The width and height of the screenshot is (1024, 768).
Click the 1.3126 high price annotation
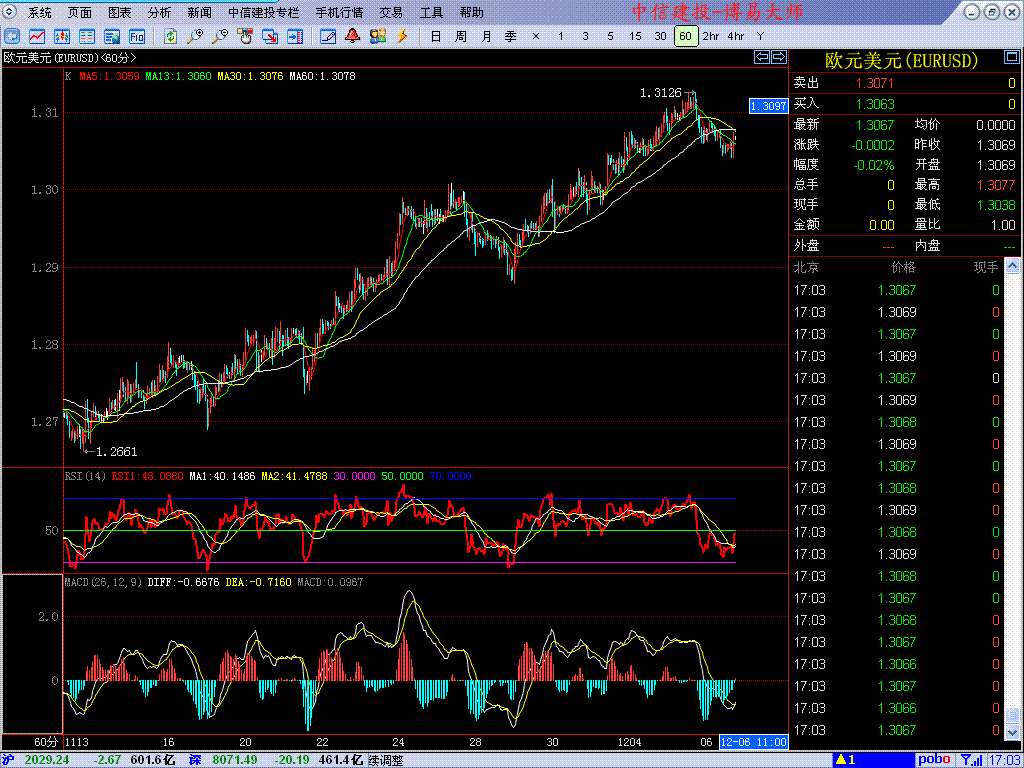(x=662, y=93)
